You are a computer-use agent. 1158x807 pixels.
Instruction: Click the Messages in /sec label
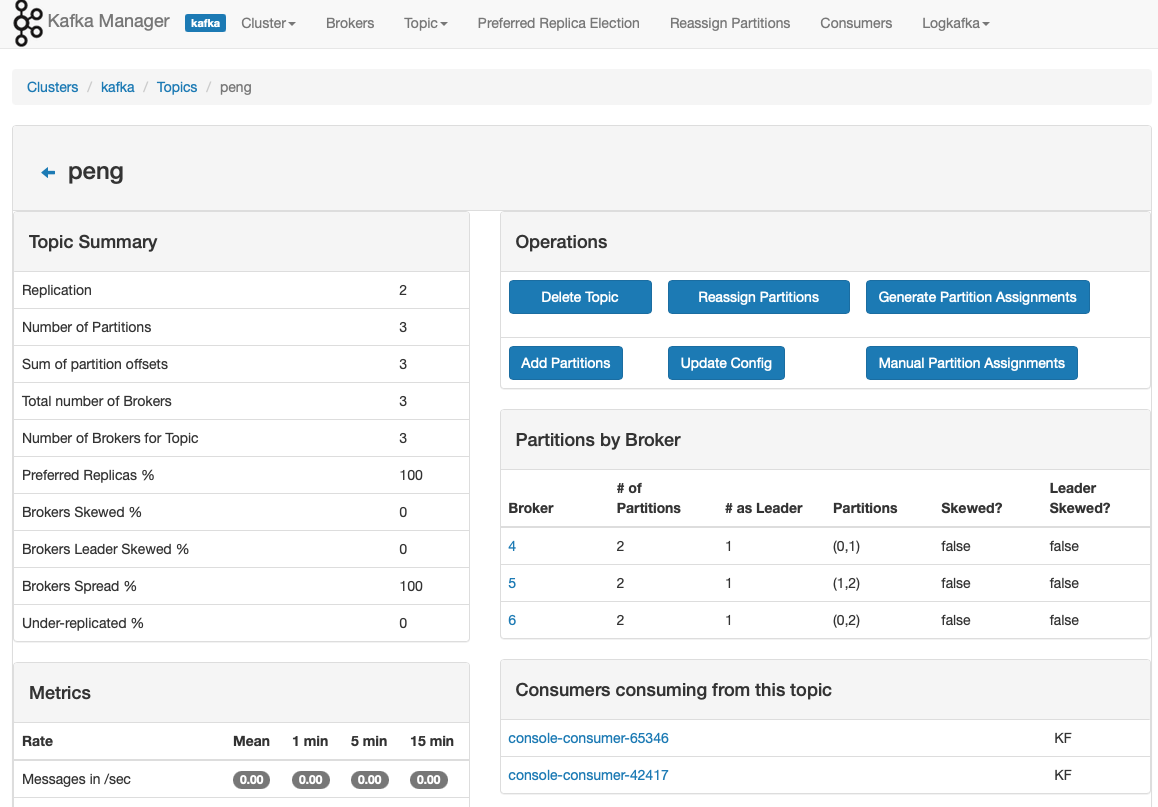pyautogui.click(x=76, y=780)
